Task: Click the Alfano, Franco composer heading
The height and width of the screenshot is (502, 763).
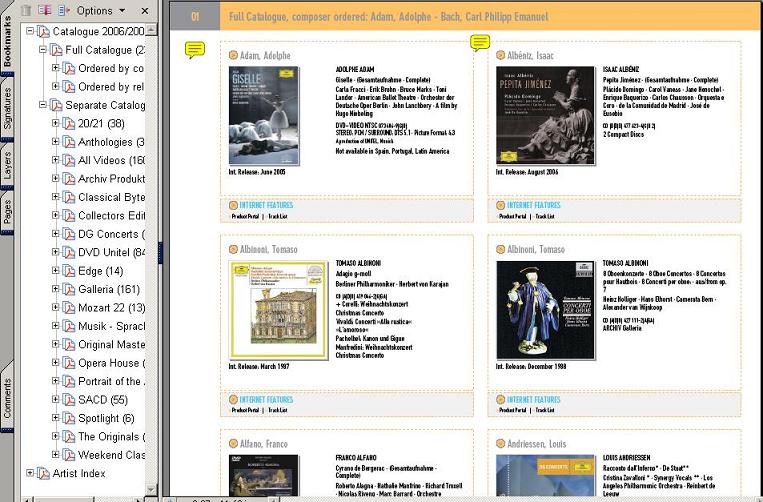Action: pyautogui.click(x=263, y=444)
